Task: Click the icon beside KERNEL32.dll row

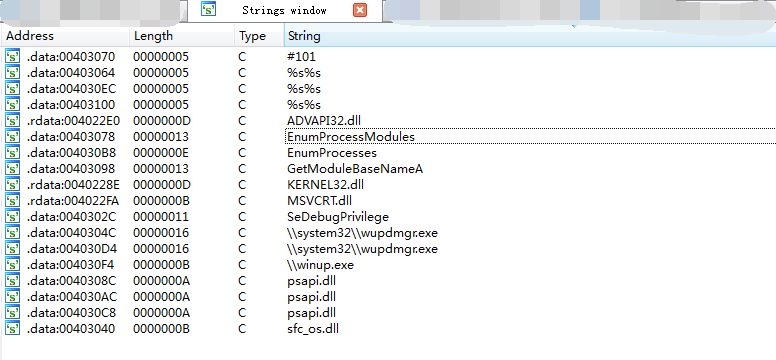Action: coord(12,184)
